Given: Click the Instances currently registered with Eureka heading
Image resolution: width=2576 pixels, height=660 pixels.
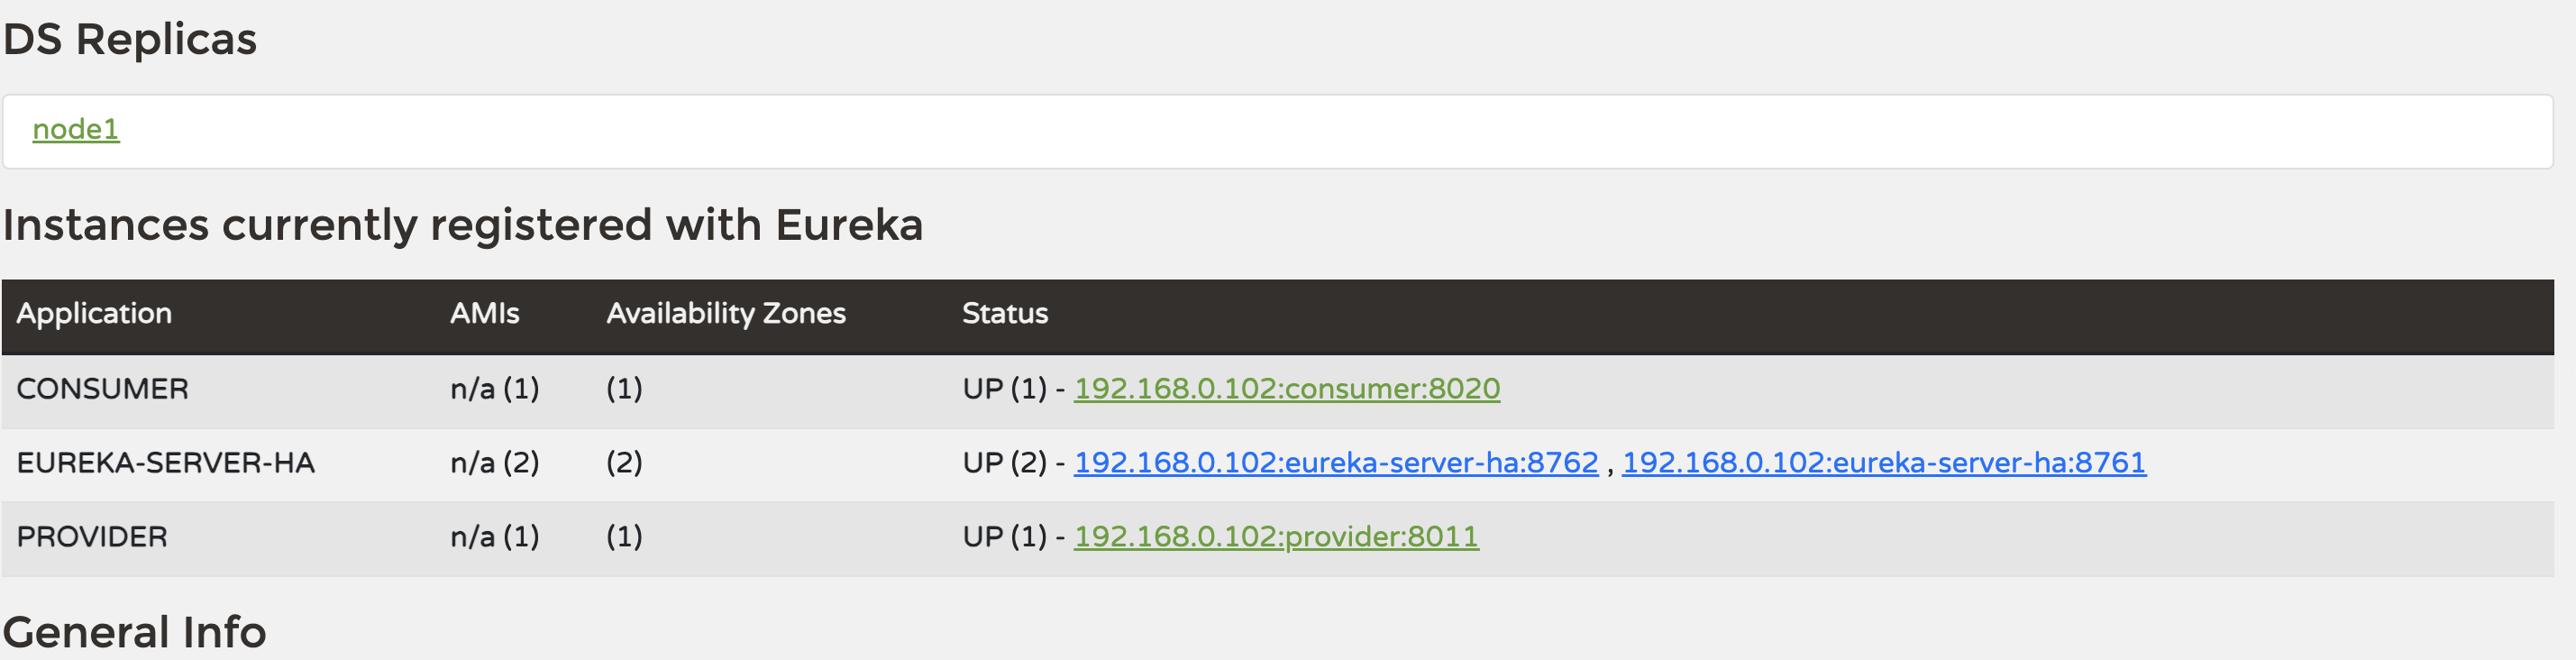Looking at the screenshot, I should [x=462, y=225].
